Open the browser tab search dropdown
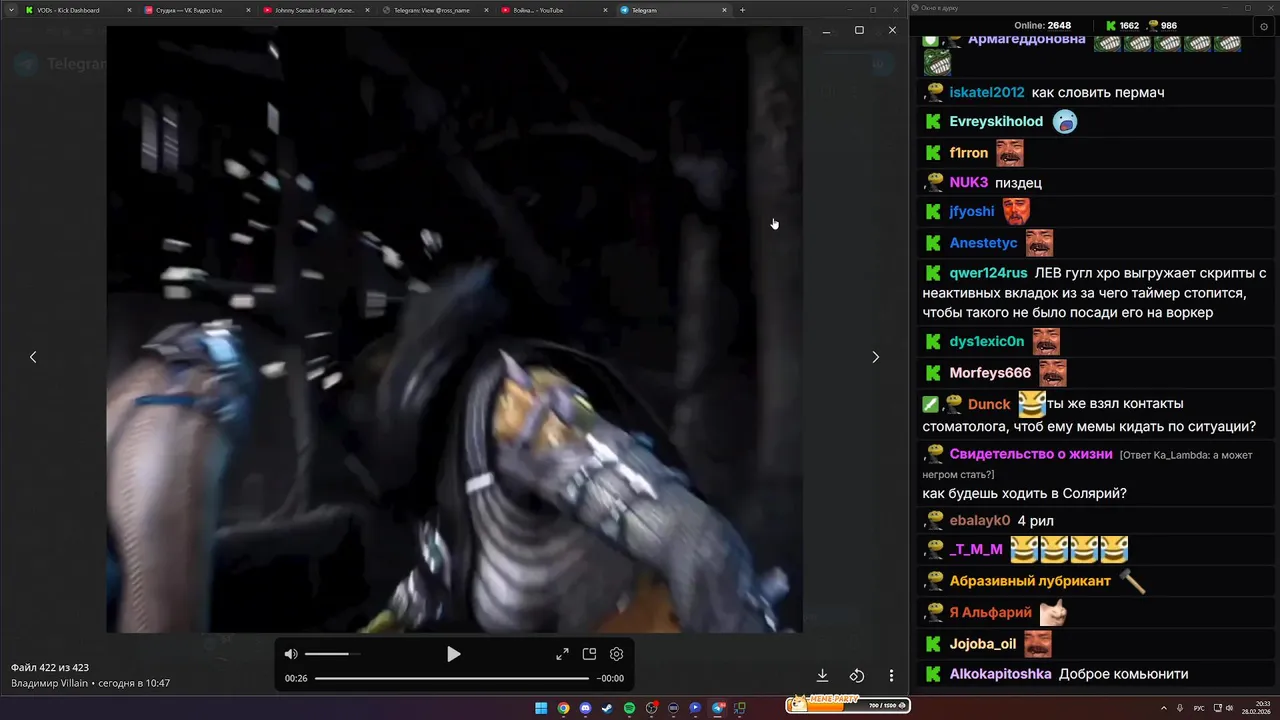Viewport: 1280px width, 720px height. [x=10, y=10]
